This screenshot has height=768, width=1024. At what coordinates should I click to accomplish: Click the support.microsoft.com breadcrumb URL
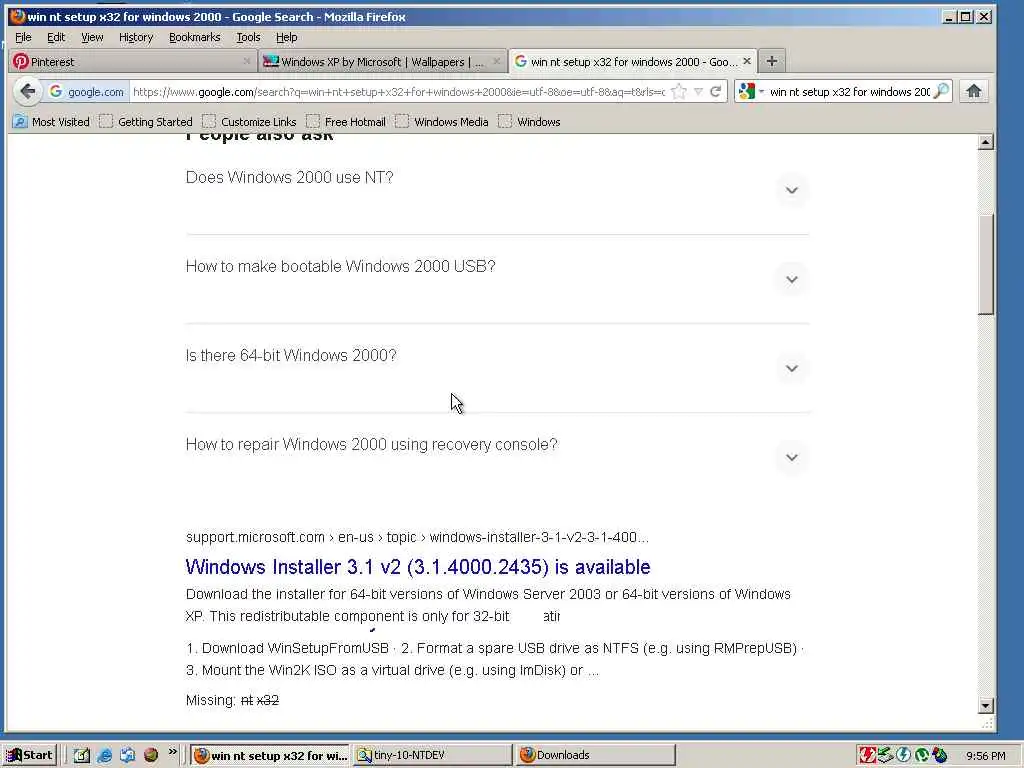point(417,537)
